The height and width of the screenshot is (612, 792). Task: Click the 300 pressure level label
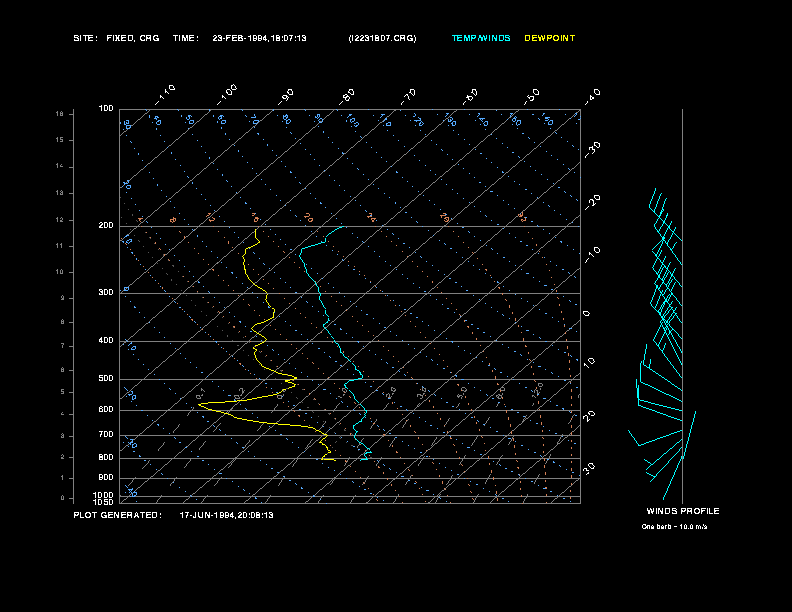(106, 292)
